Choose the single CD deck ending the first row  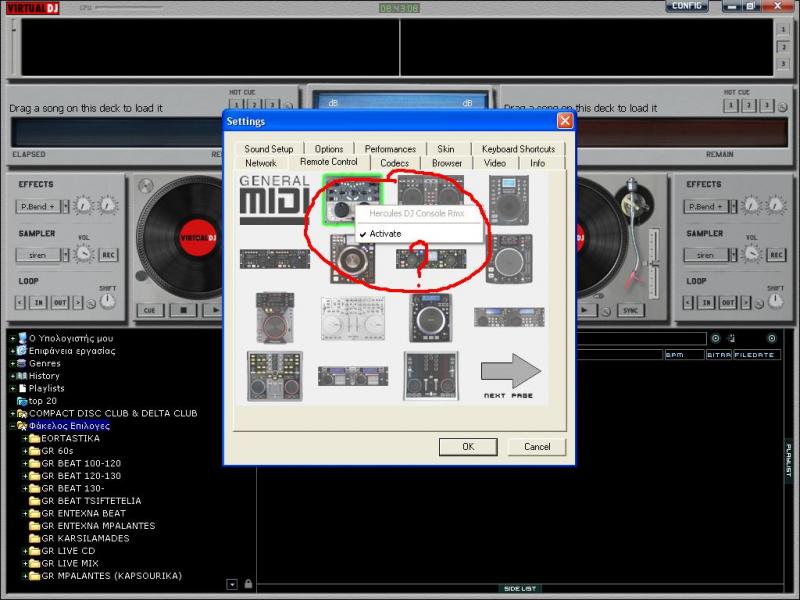(509, 199)
